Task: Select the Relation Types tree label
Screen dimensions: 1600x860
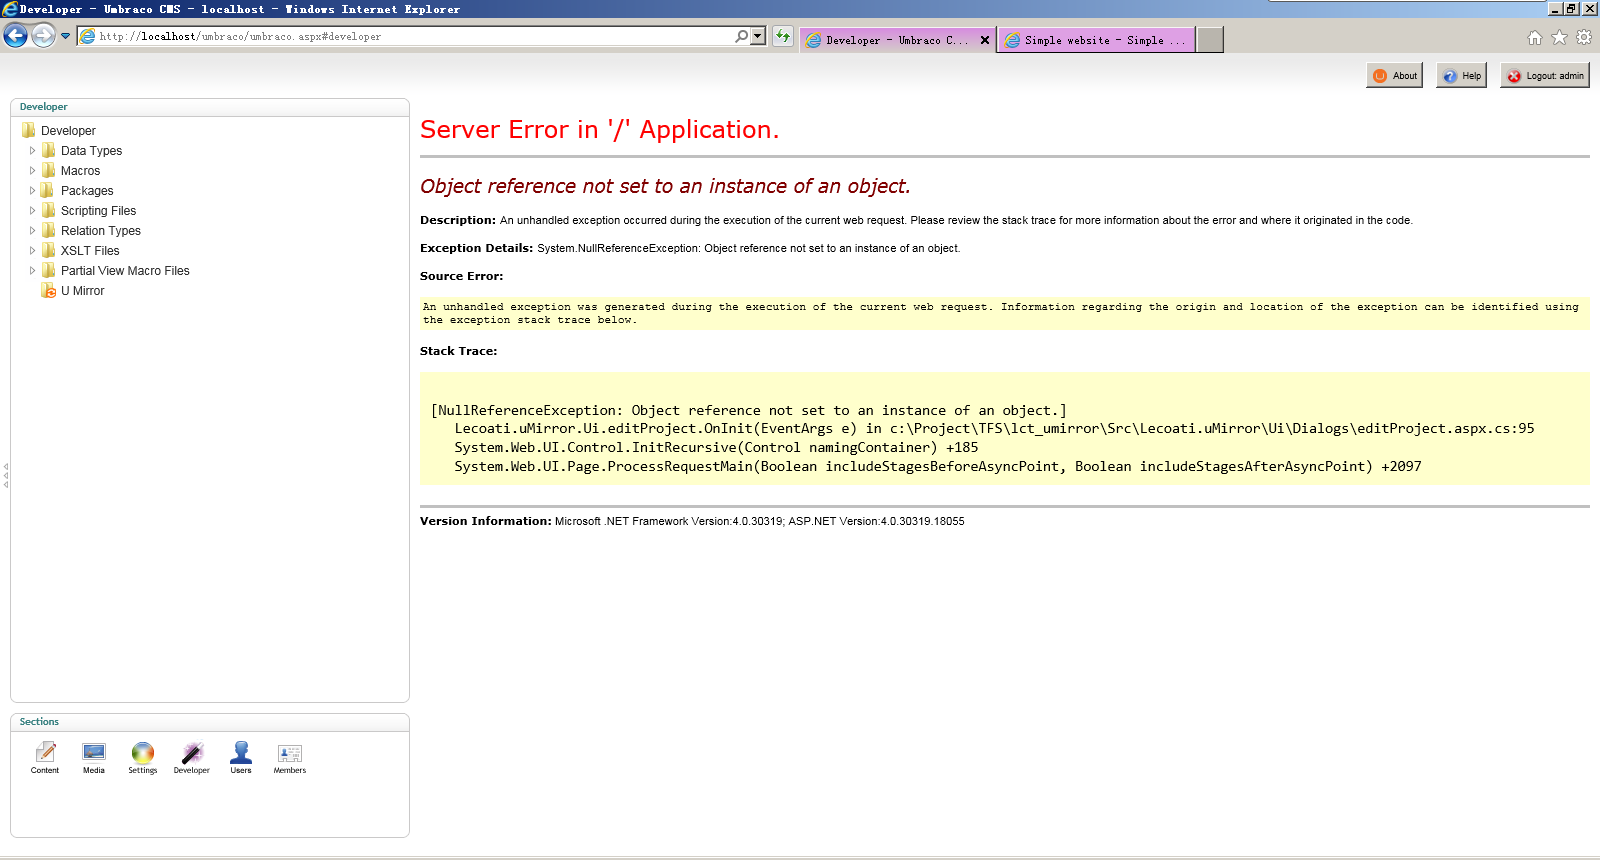Action: tap(101, 231)
